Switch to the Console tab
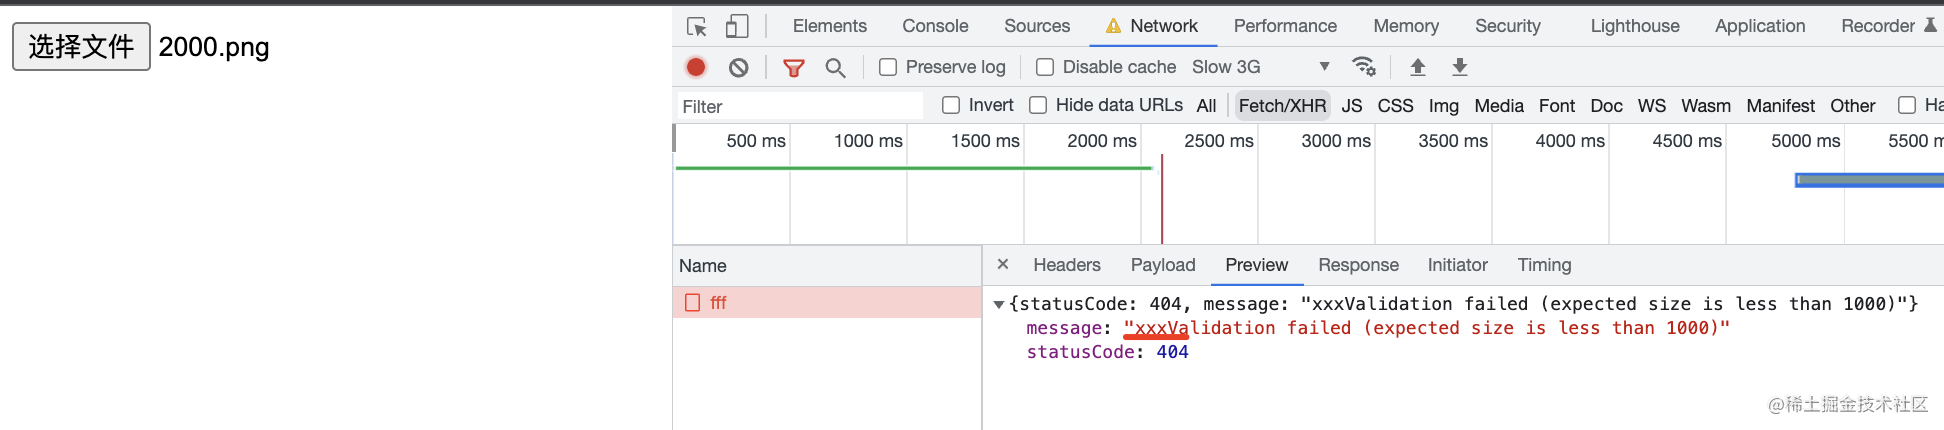 [935, 26]
